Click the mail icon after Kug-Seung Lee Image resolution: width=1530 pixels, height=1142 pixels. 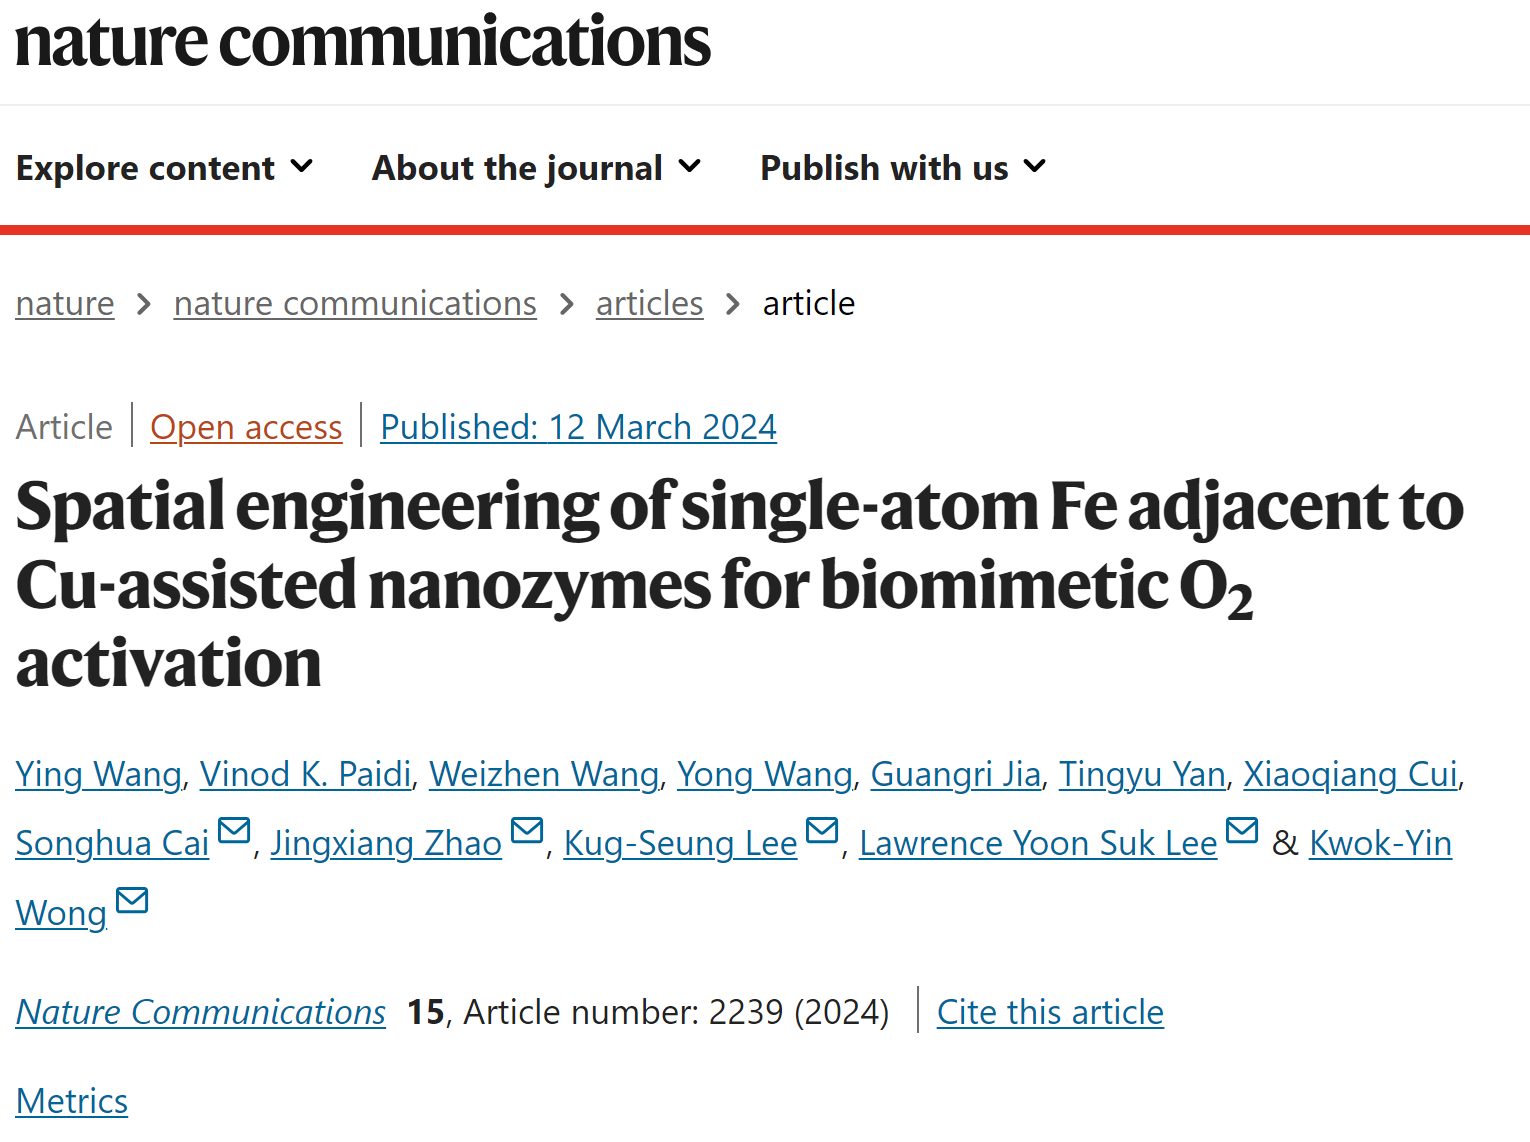[822, 831]
